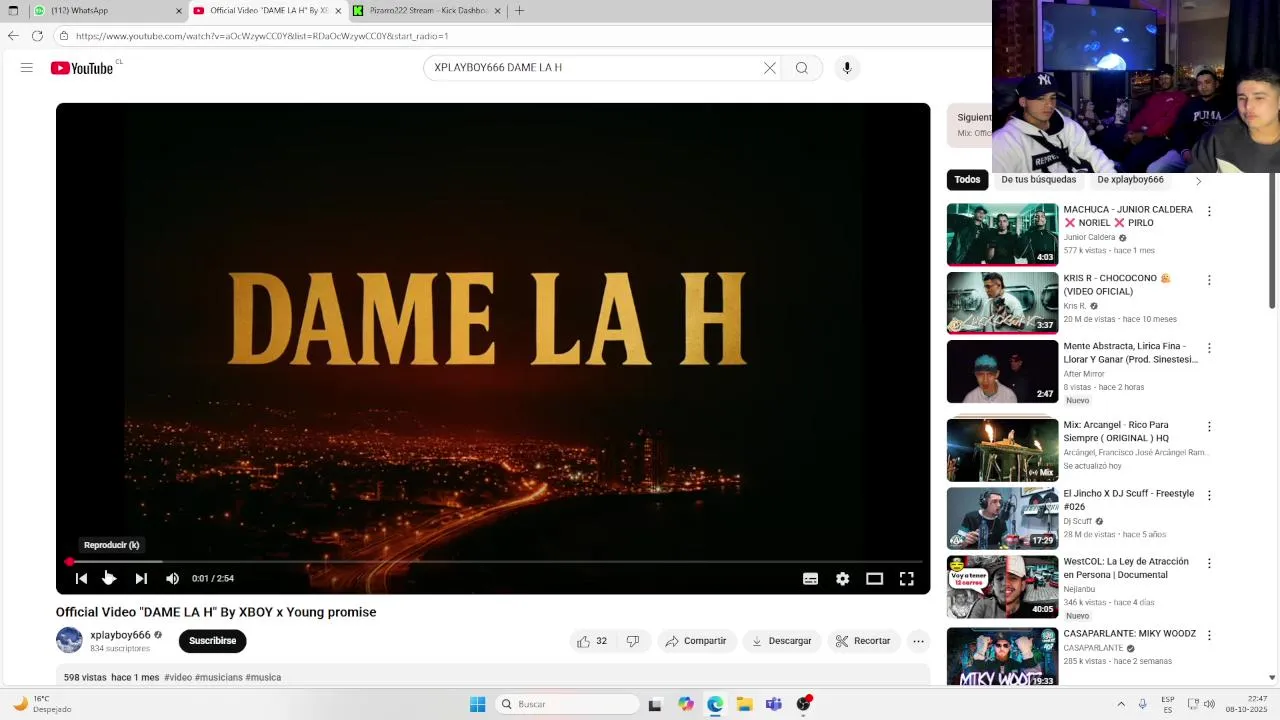Viewport: 1280px width, 720px height.
Task: Select the De xplayboy666 chip
Action: (1130, 180)
